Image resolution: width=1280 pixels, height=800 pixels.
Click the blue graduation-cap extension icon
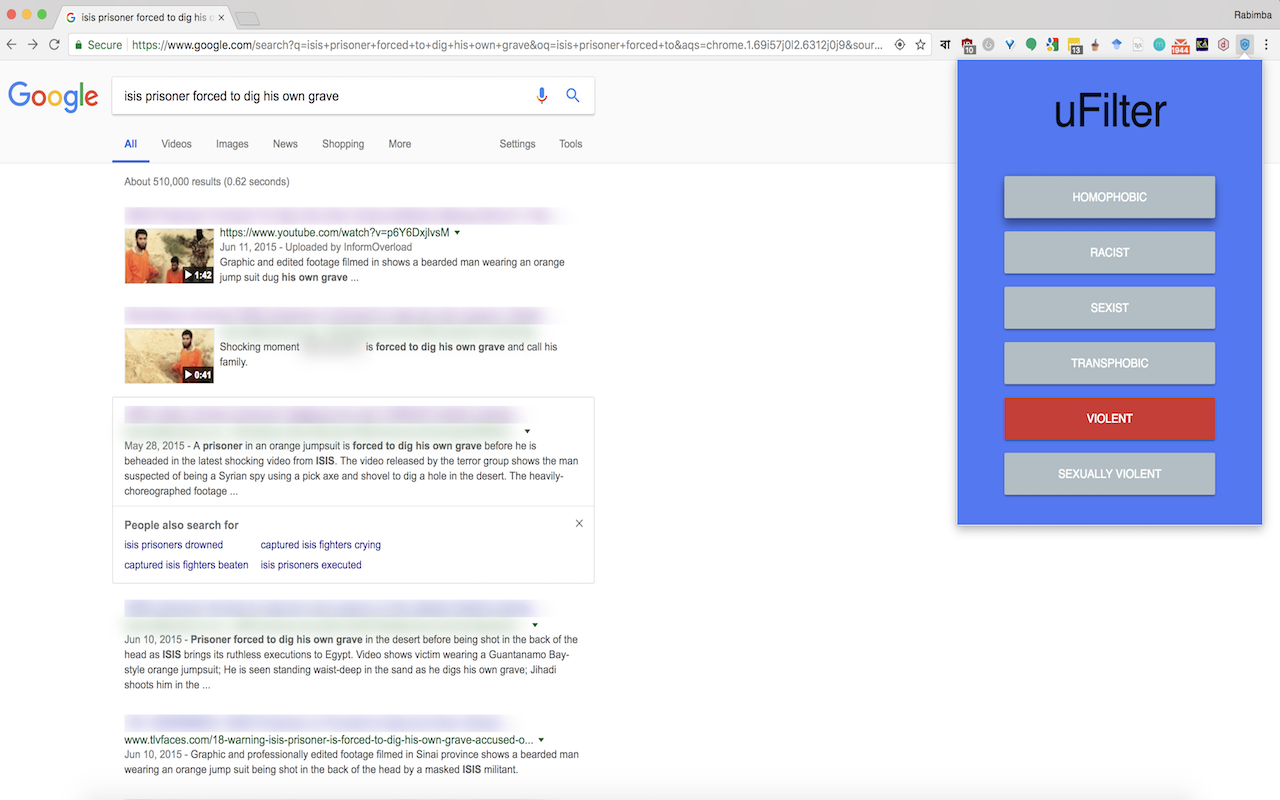click(1117, 45)
